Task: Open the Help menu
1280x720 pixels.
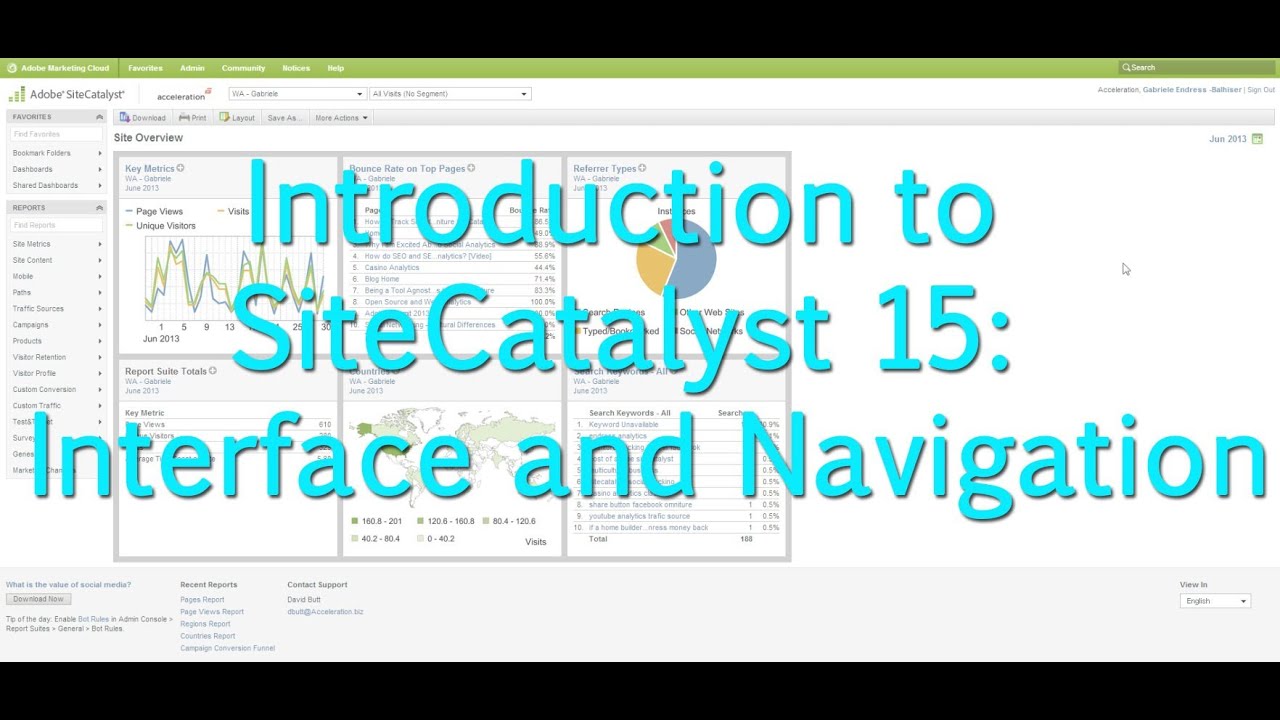Action: click(x=336, y=68)
